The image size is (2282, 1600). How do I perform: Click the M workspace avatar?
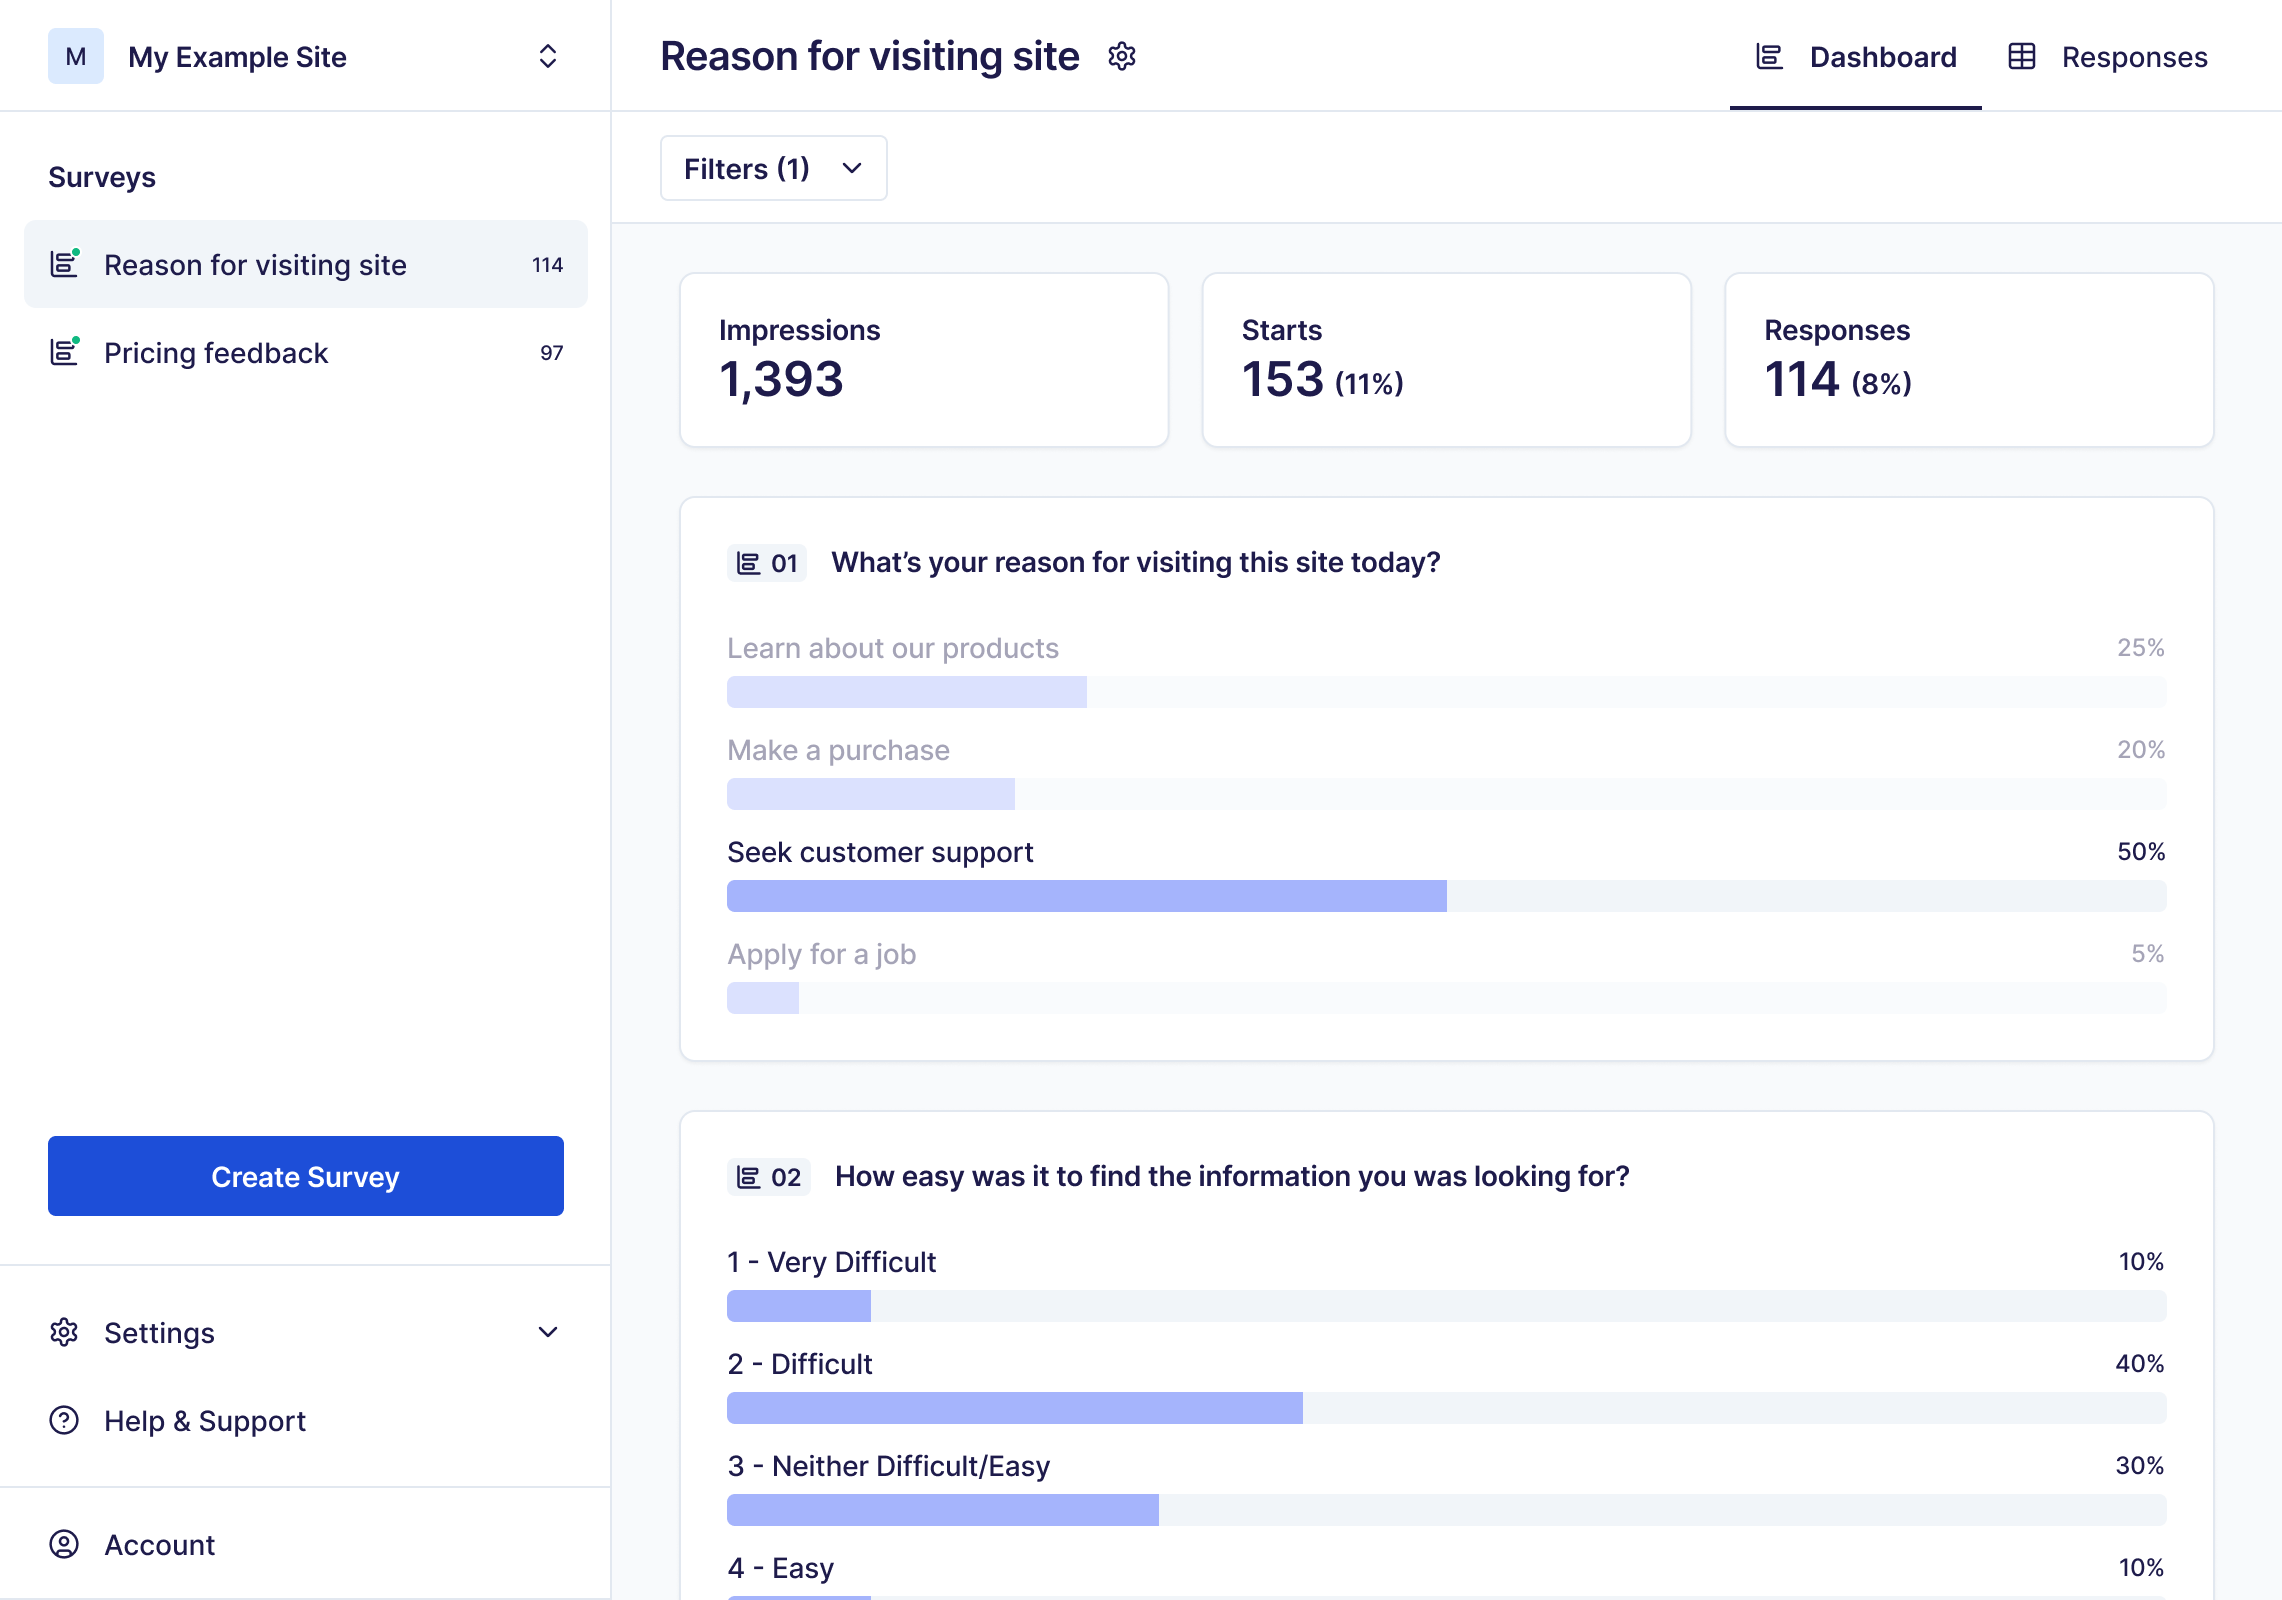point(75,57)
